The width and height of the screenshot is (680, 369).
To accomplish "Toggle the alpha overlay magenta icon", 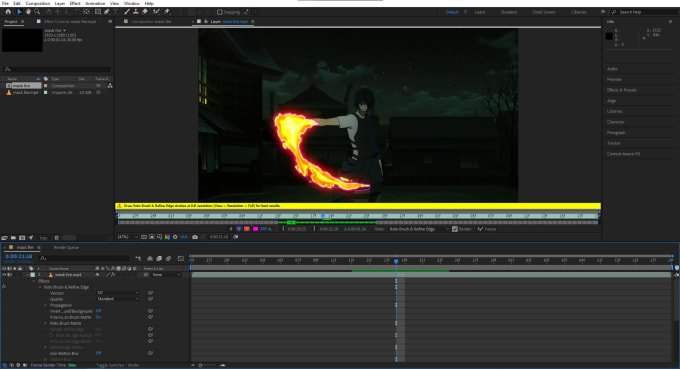I will 255,229.
